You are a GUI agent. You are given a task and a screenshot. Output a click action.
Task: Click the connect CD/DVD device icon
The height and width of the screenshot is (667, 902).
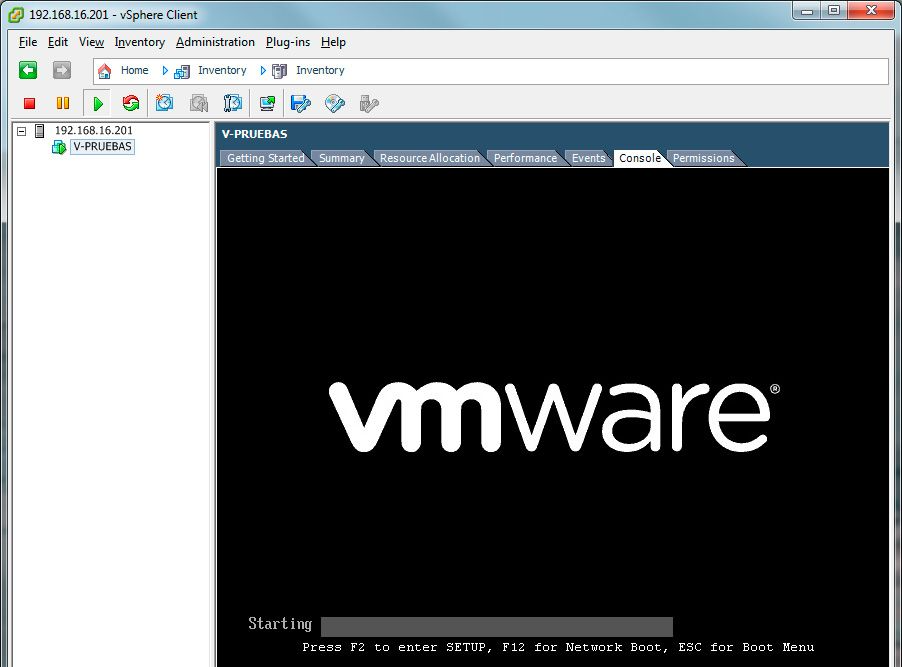tap(335, 104)
